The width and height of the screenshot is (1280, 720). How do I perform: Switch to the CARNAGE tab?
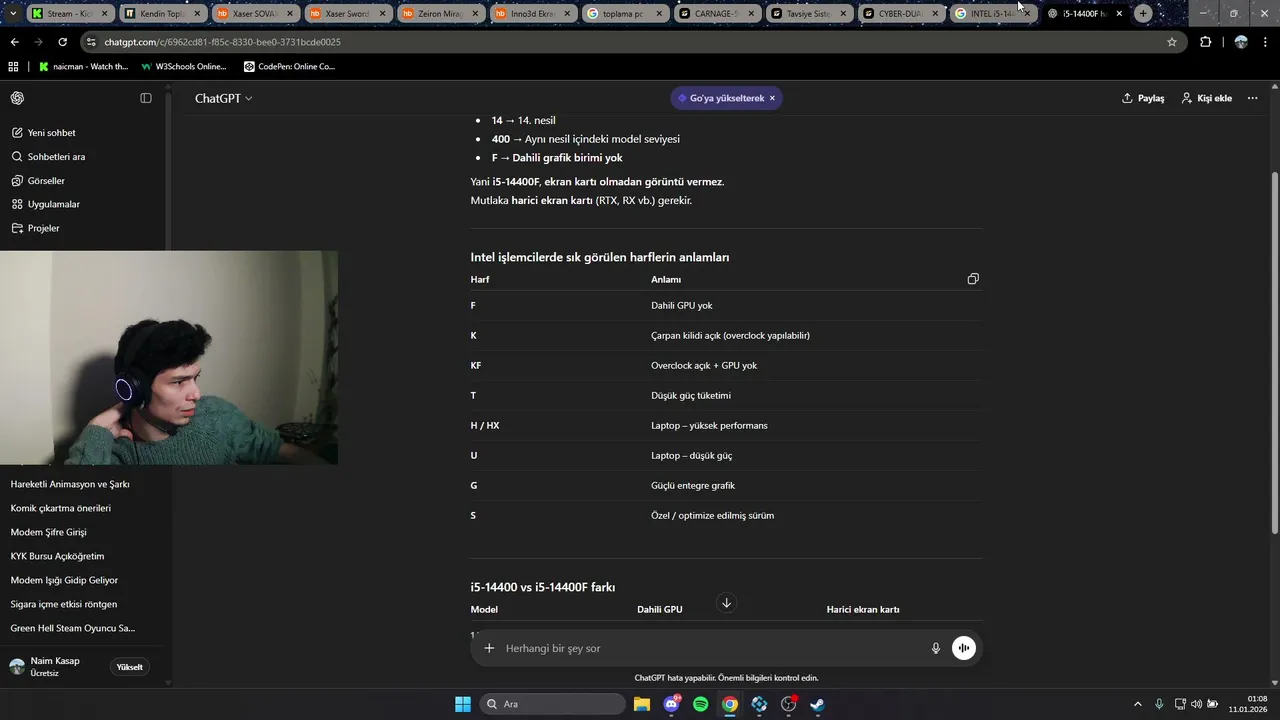click(717, 14)
